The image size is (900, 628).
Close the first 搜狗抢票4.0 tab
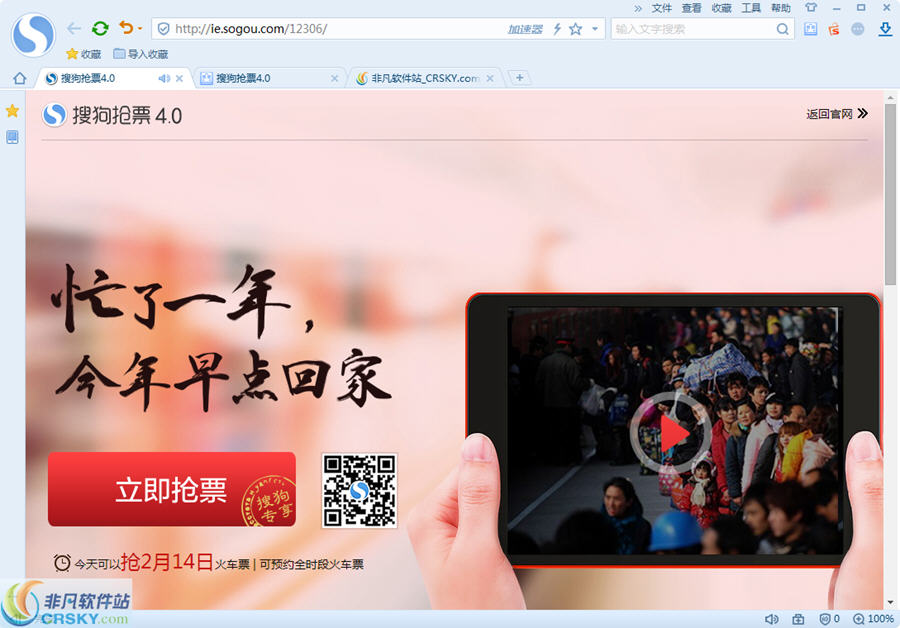pyautogui.click(x=179, y=79)
